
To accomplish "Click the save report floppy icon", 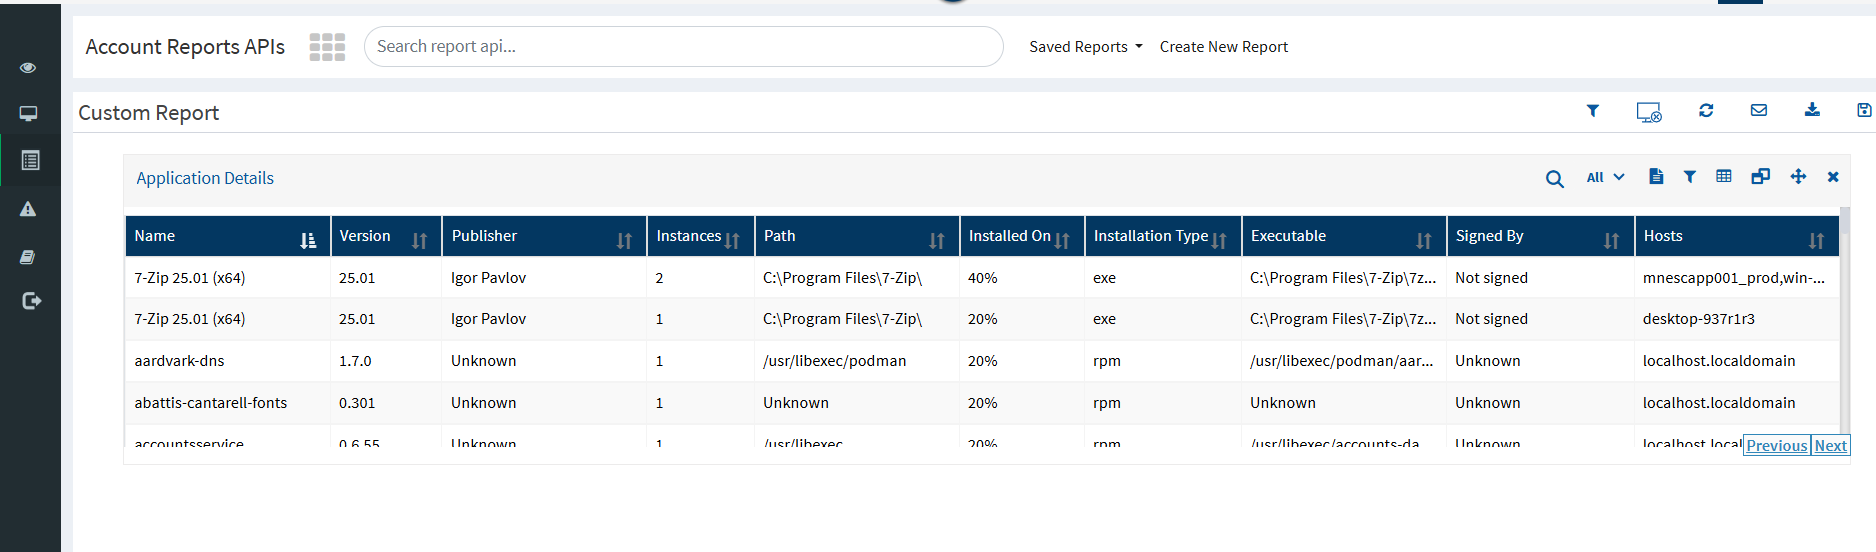I will pos(1864,111).
